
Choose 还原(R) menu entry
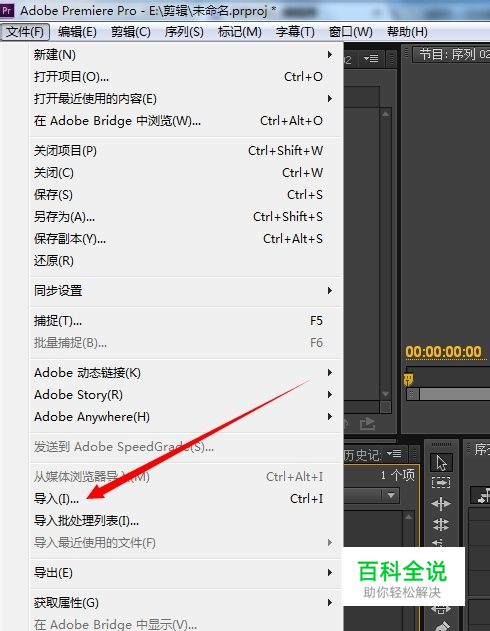[186, 261]
